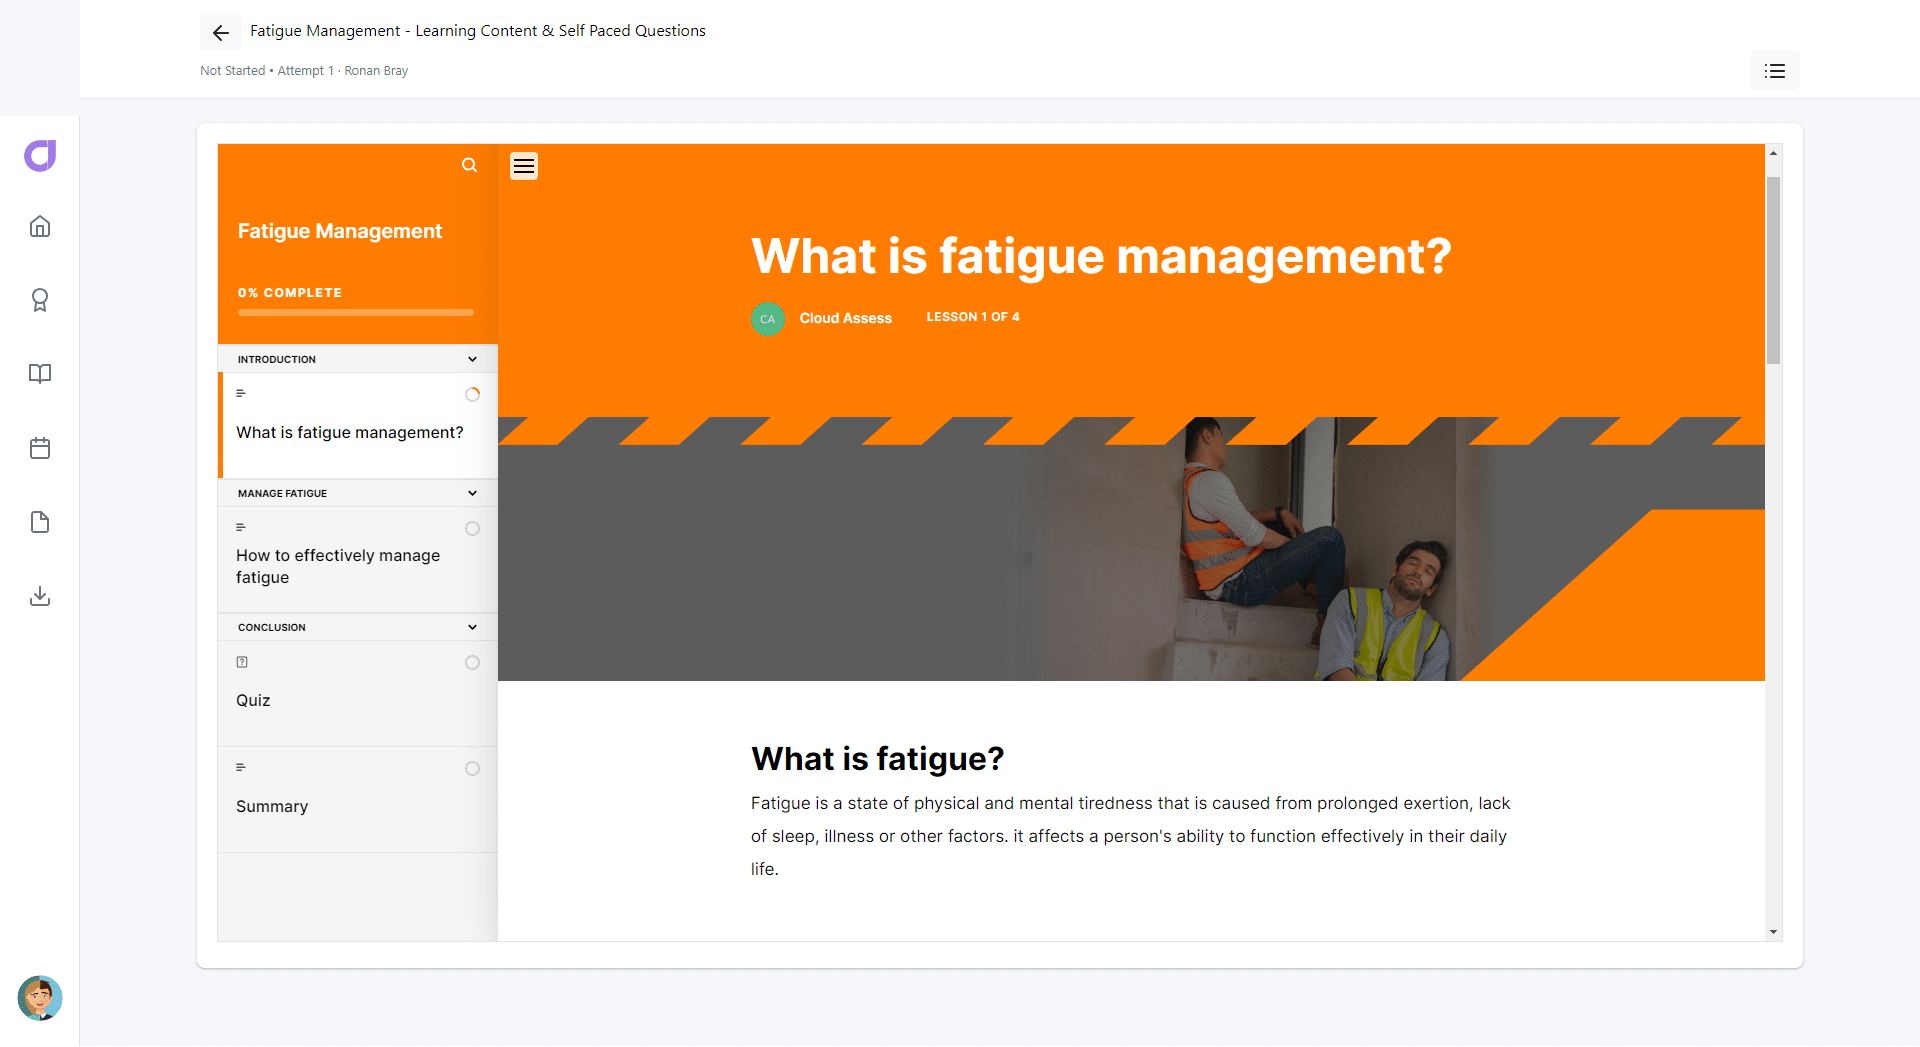Go to Home in the left sidebar
The height and width of the screenshot is (1047, 1920).
[x=40, y=226]
